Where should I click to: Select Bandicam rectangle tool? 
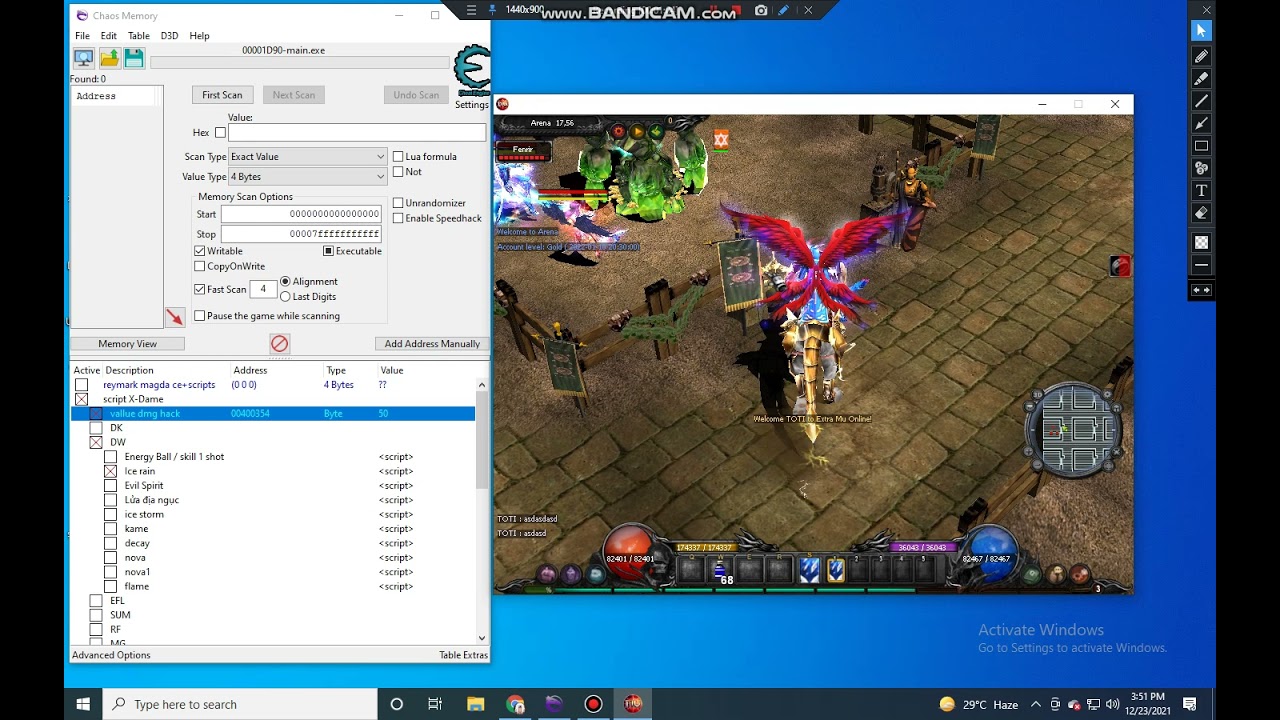tap(1201, 146)
